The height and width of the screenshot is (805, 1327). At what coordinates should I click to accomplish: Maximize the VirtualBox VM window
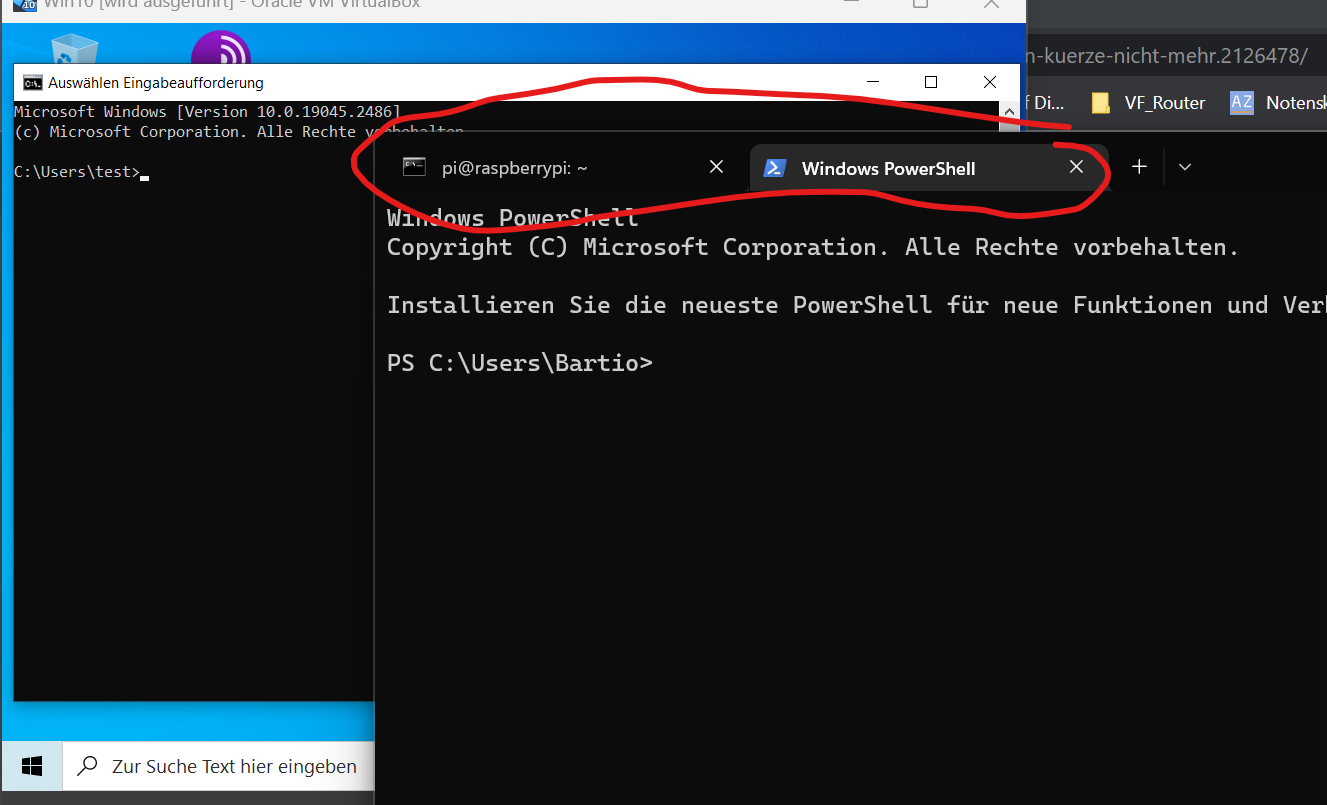(920, 4)
